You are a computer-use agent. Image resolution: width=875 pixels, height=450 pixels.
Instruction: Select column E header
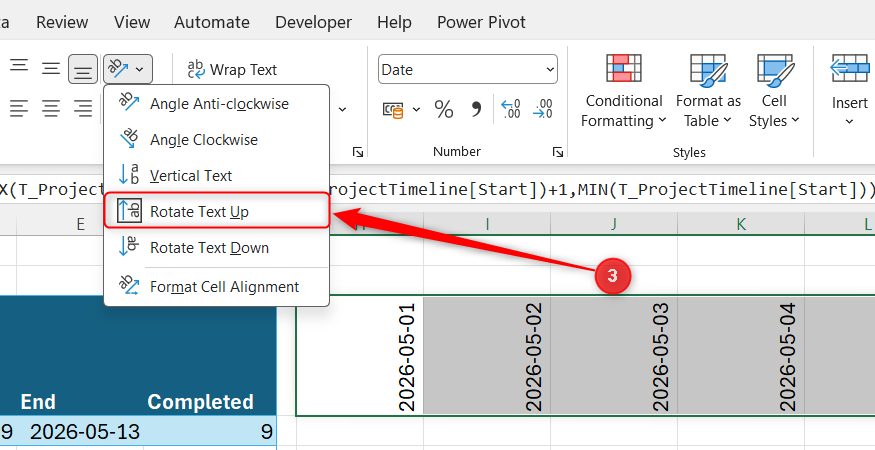pos(80,224)
